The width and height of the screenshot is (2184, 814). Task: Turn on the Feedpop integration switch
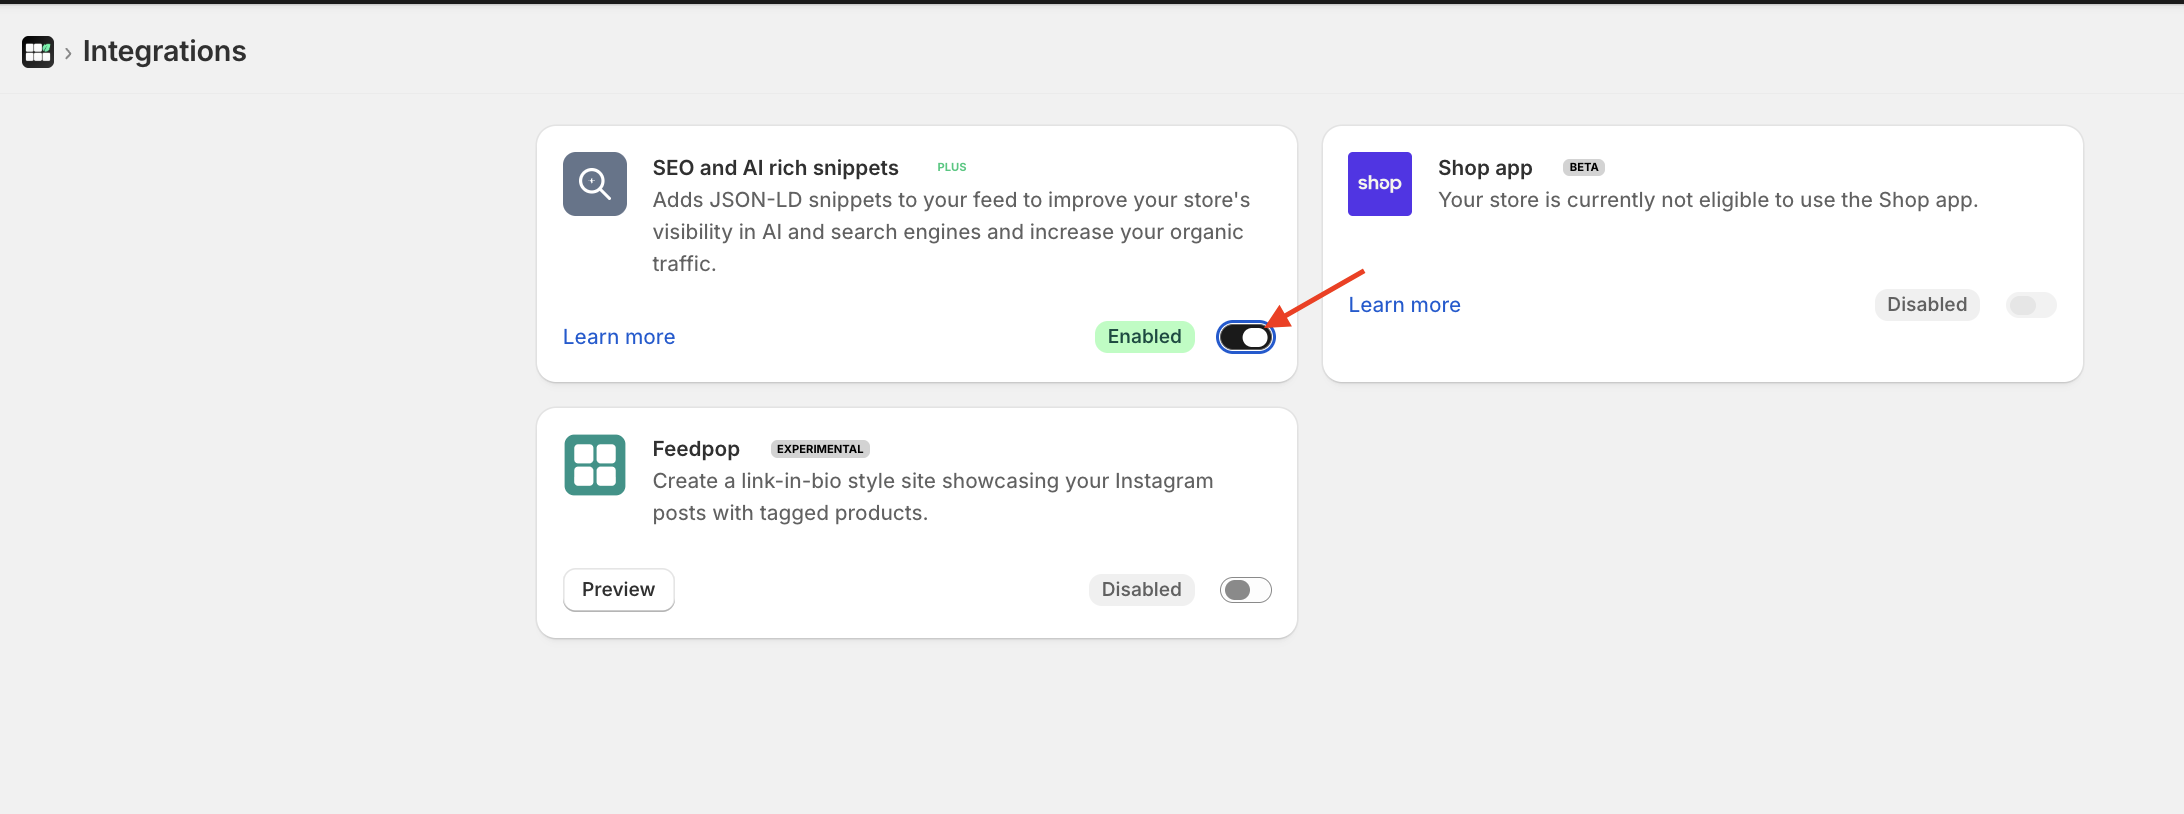(1245, 590)
